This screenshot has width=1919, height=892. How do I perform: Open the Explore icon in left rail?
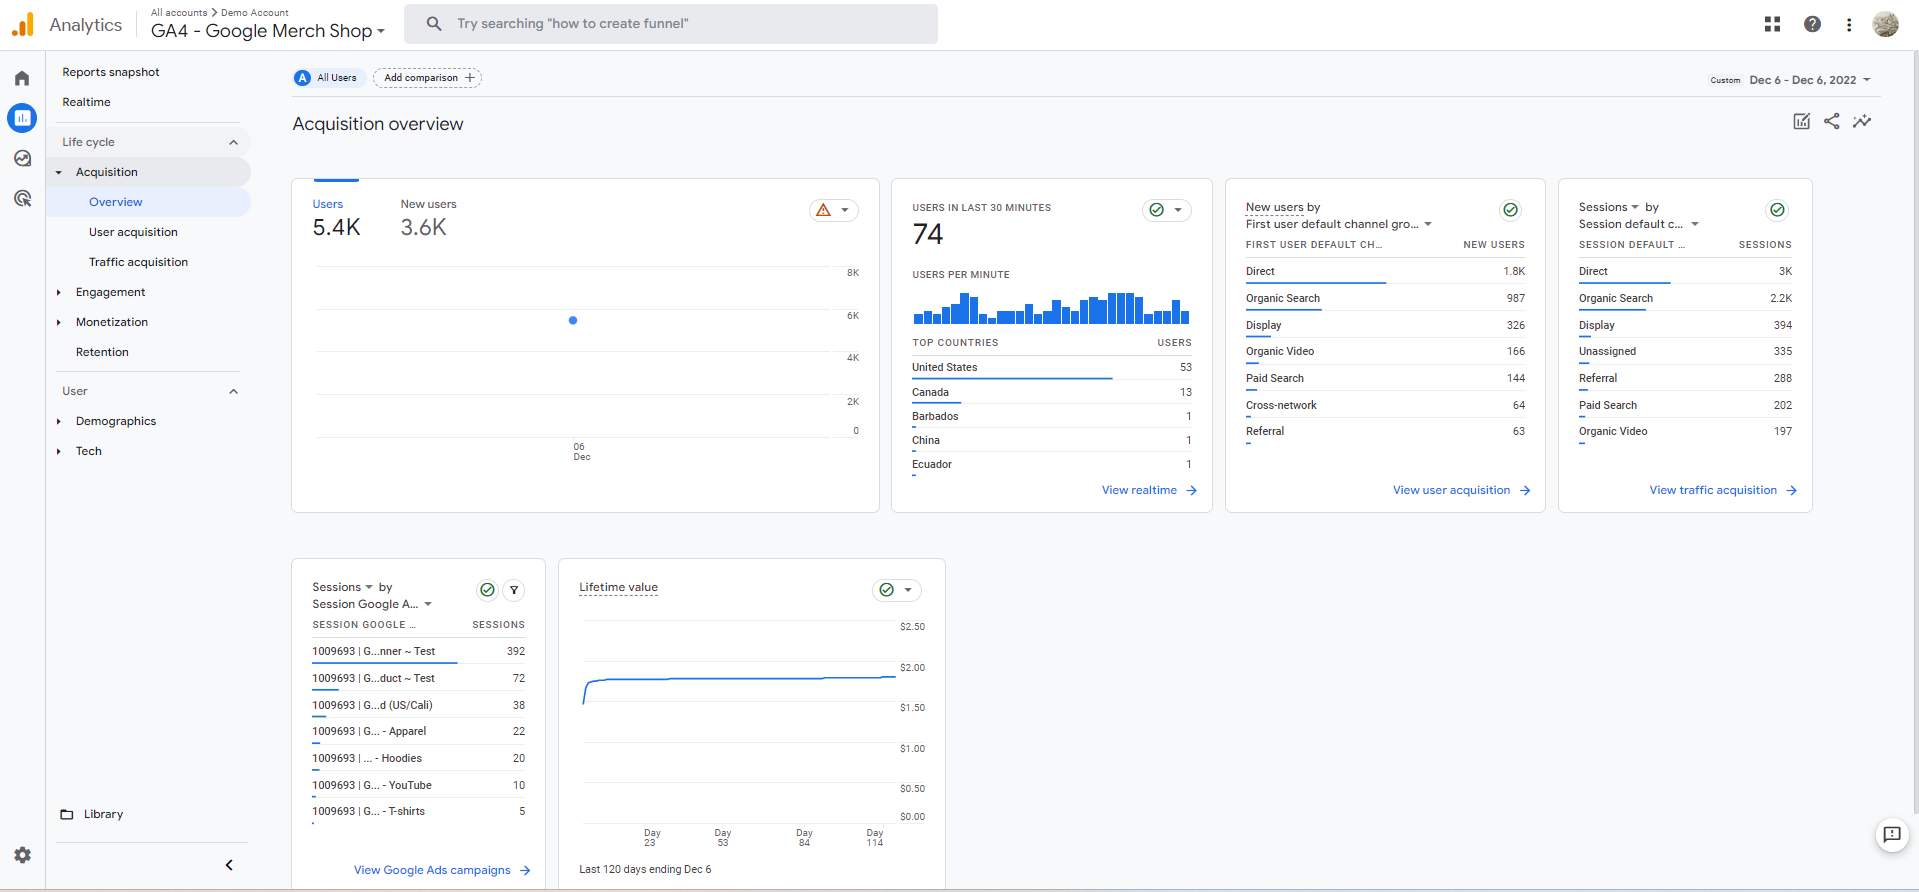click(x=22, y=158)
